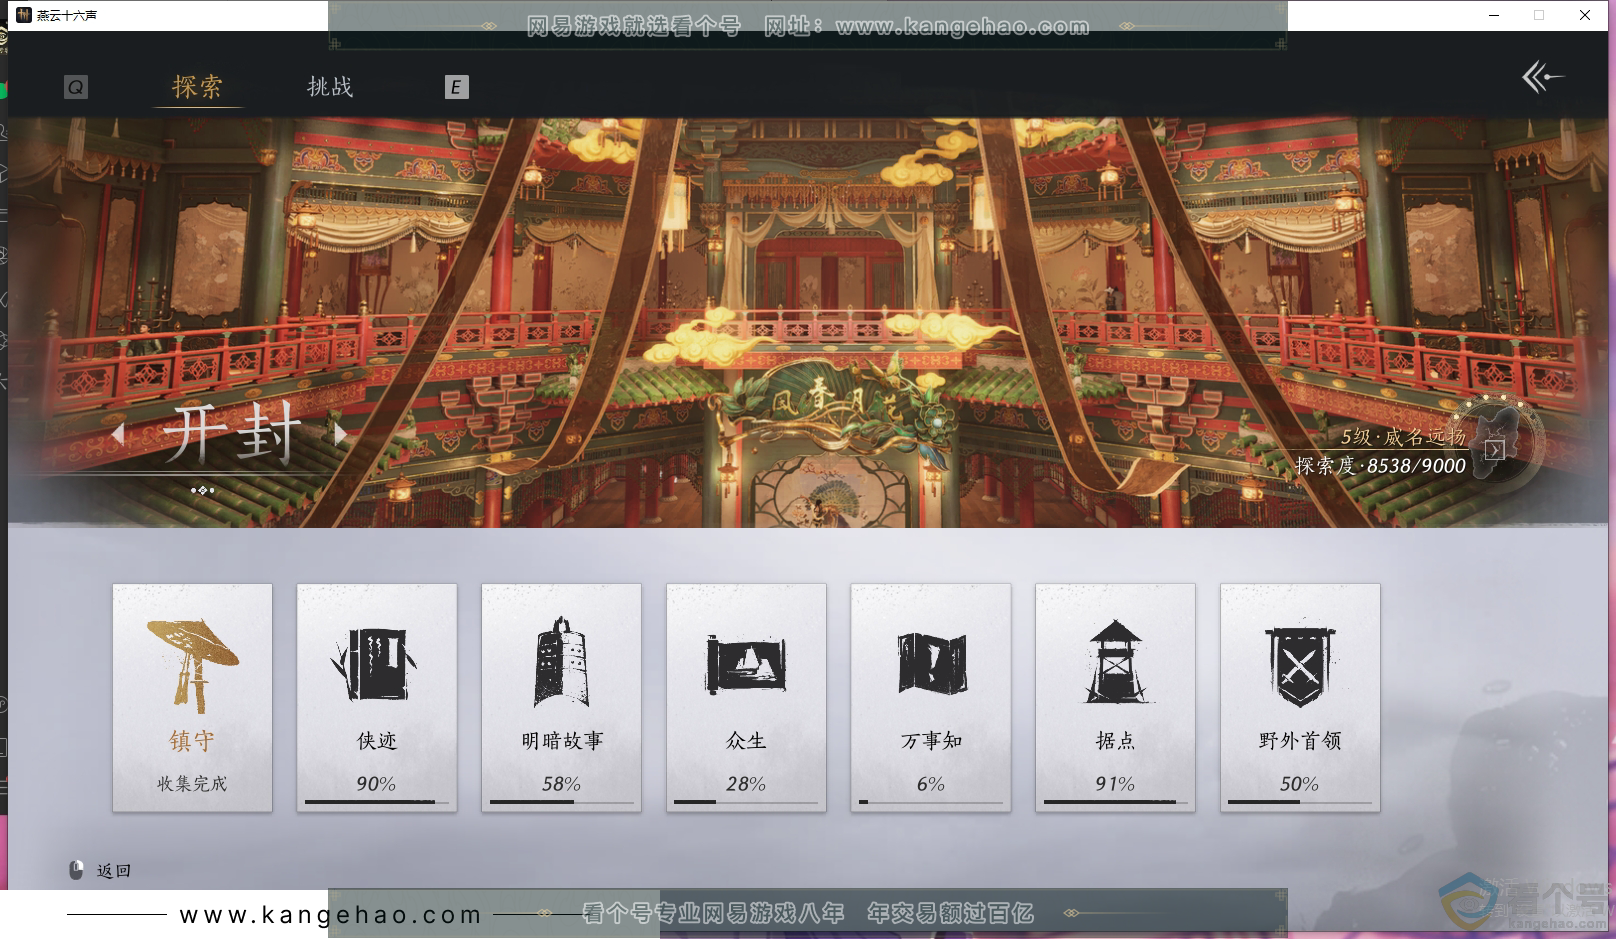Open the 镇守 straw hat card icon
The height and width of the screenshot is (939, 1616).
[192, 663]
